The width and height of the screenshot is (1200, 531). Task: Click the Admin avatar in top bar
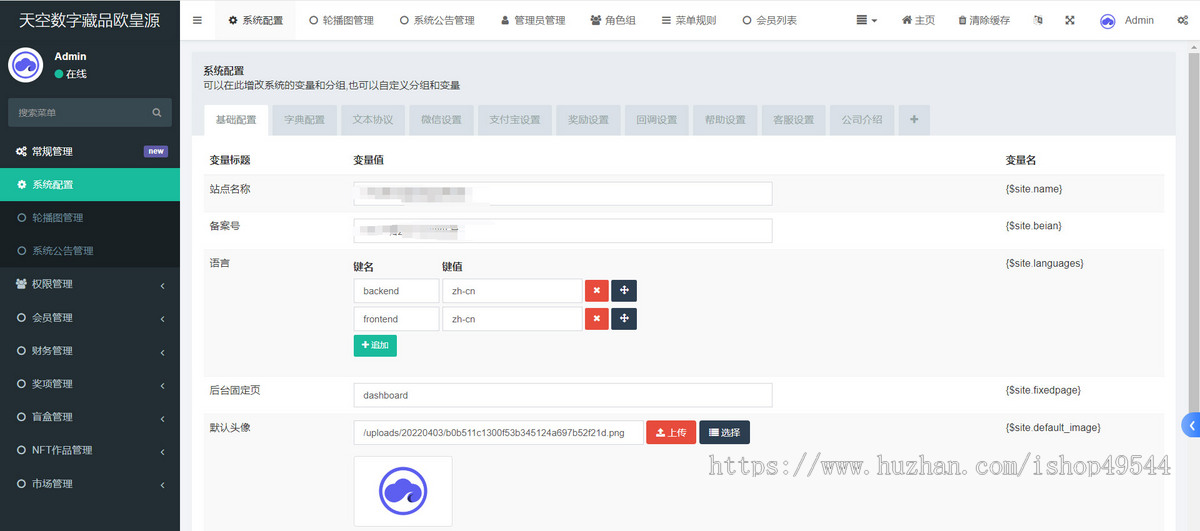point(1108,21)
